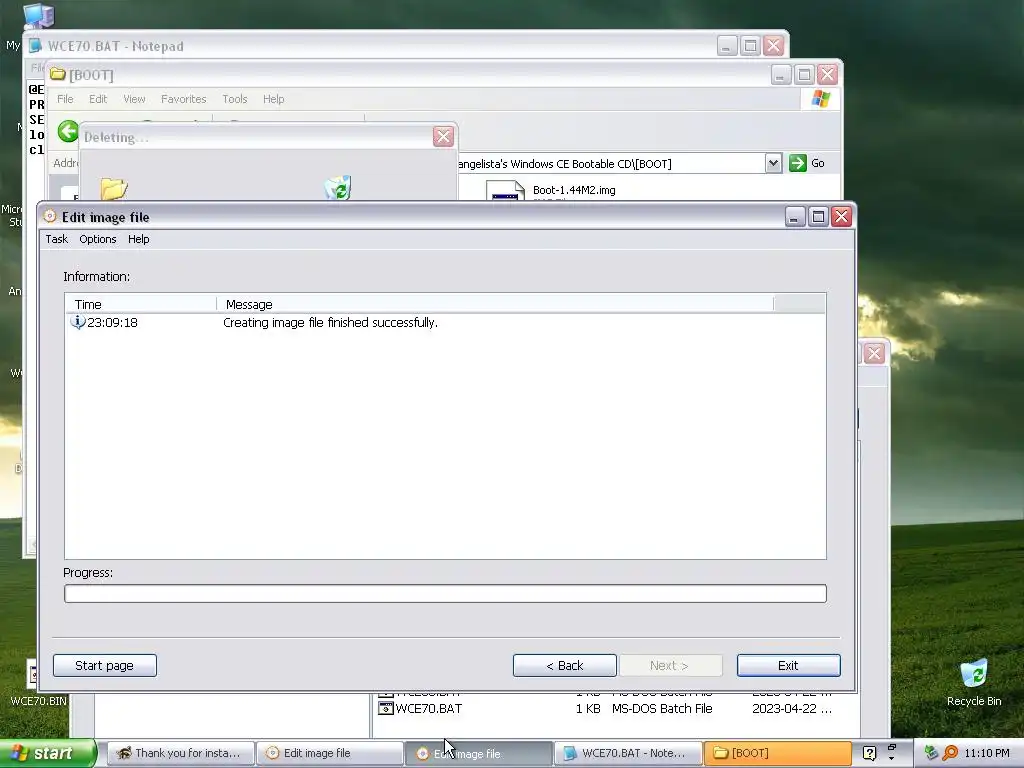Minimize the Edit image file window
The width and height of the screenshot is (1024, 768).
click(794, 217)
